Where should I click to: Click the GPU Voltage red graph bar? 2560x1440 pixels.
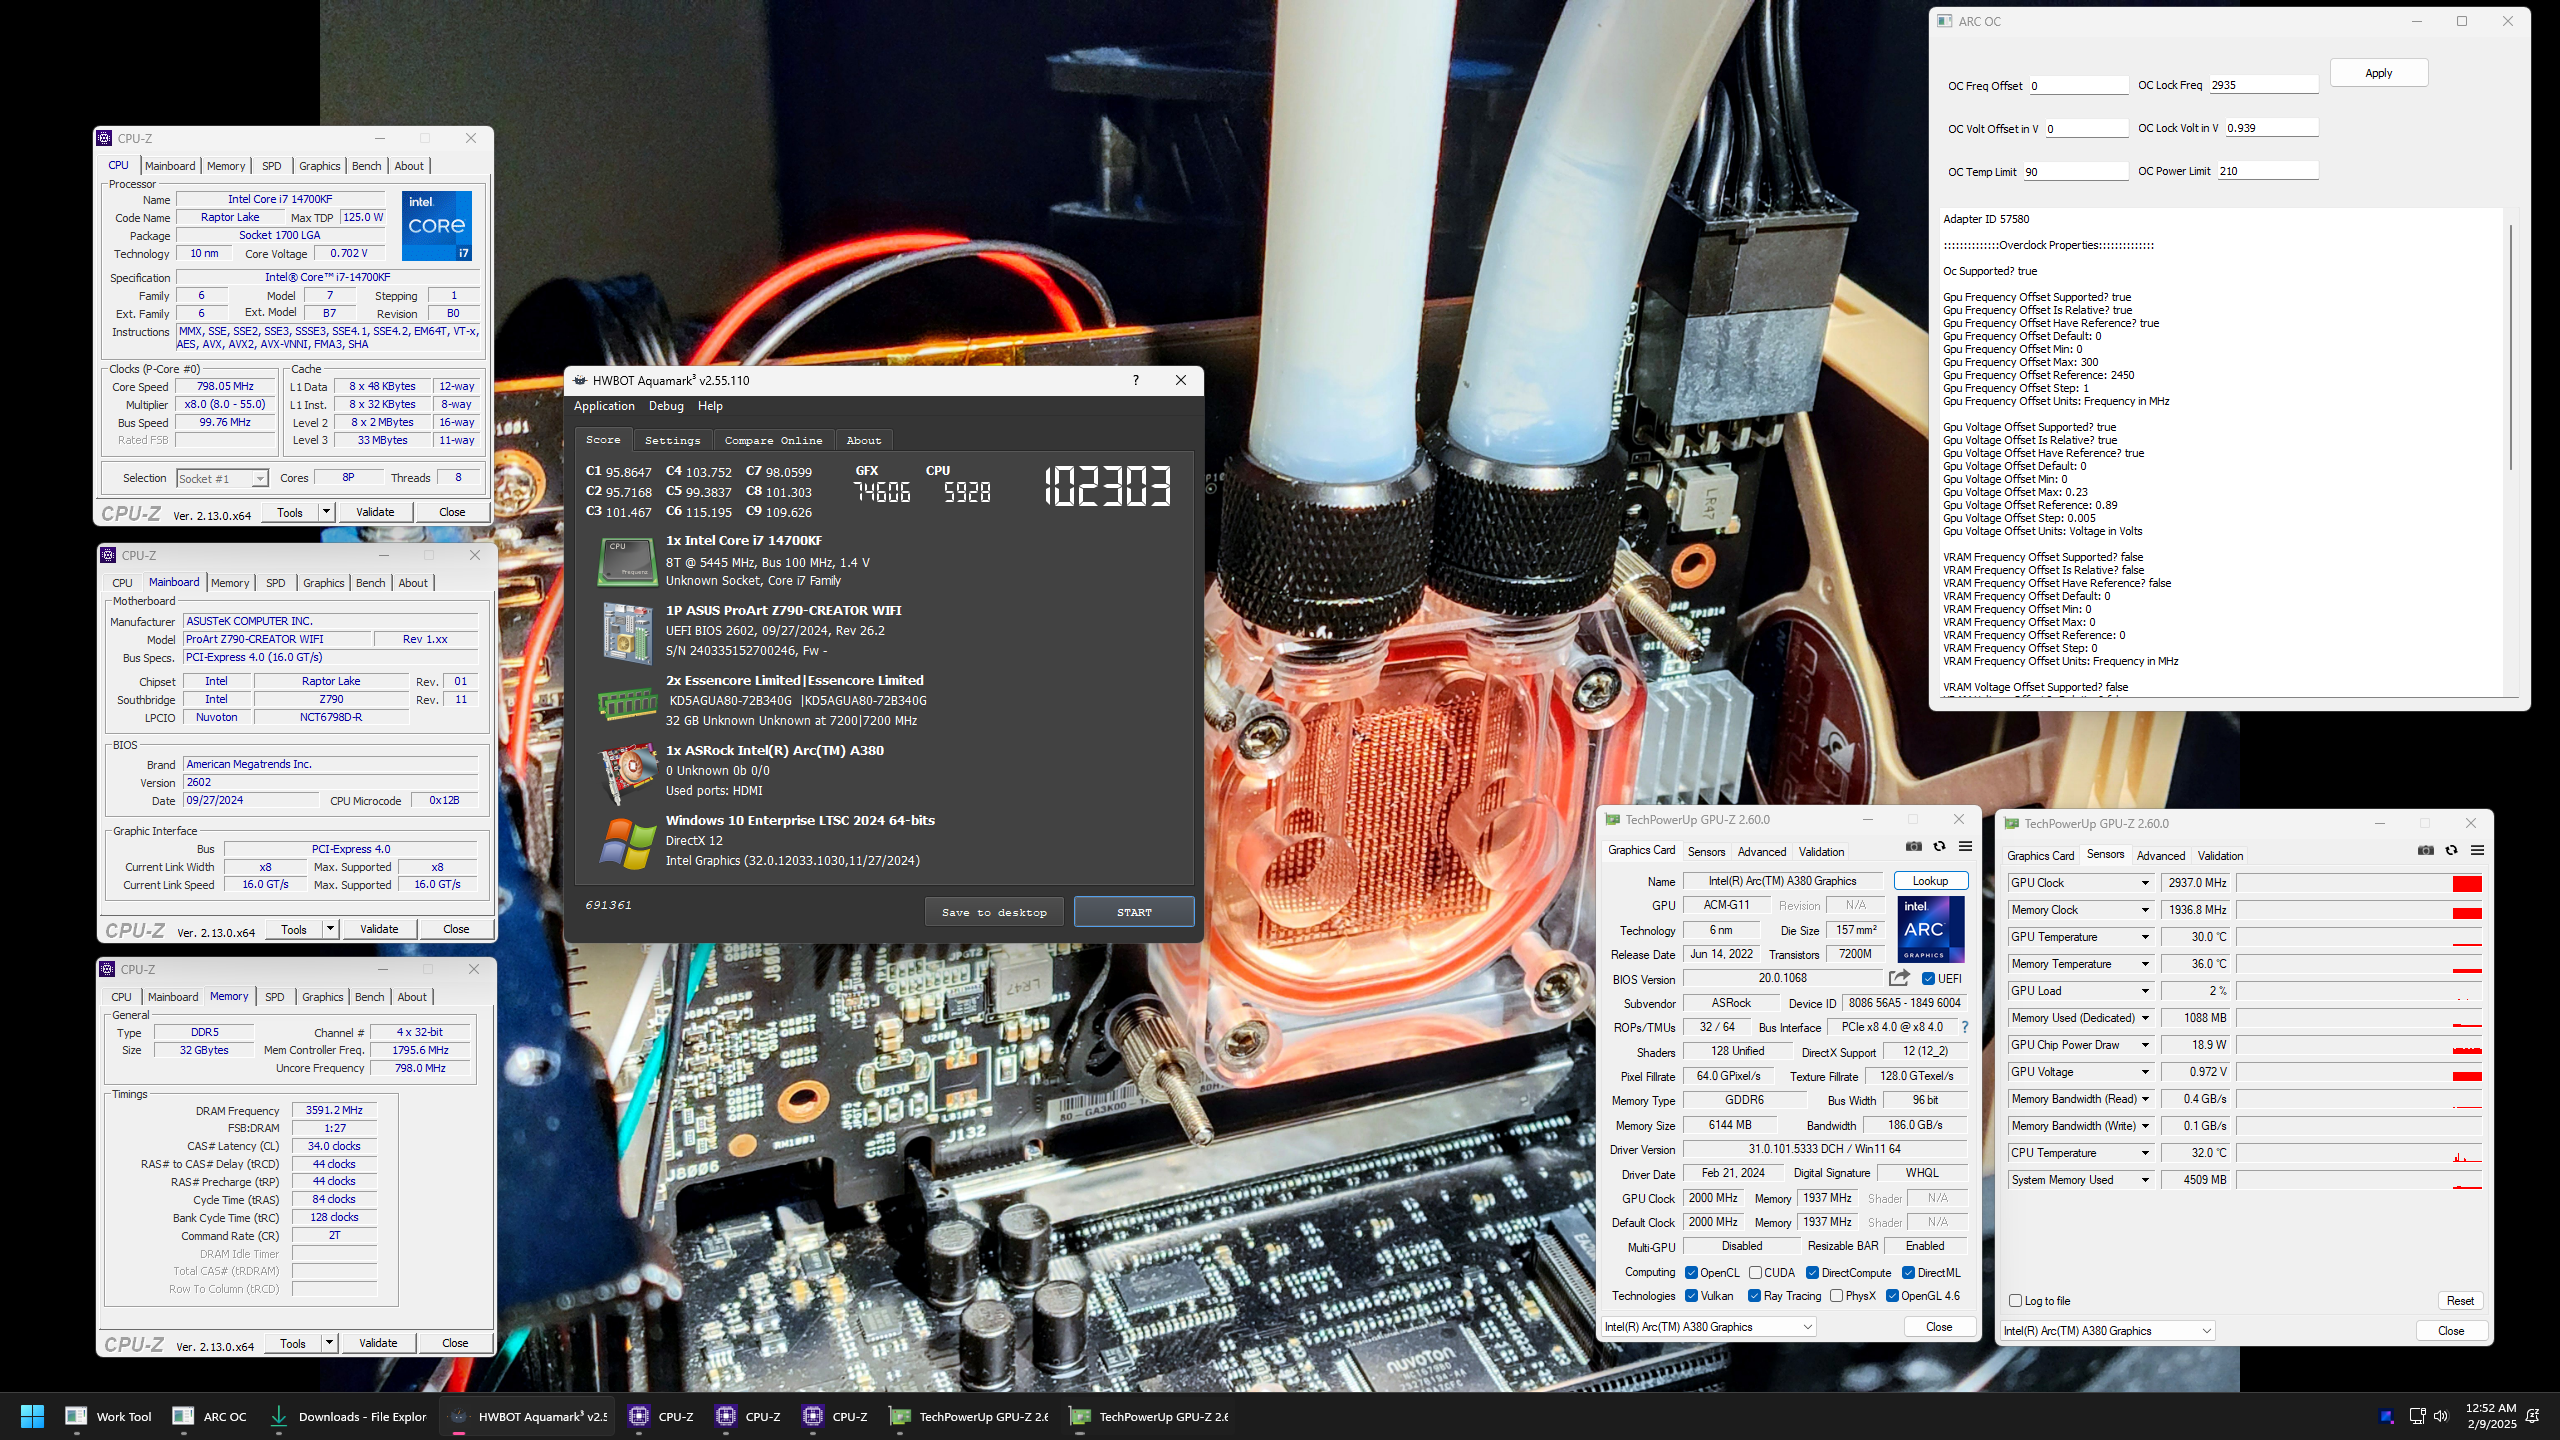click(2467, 1076)
